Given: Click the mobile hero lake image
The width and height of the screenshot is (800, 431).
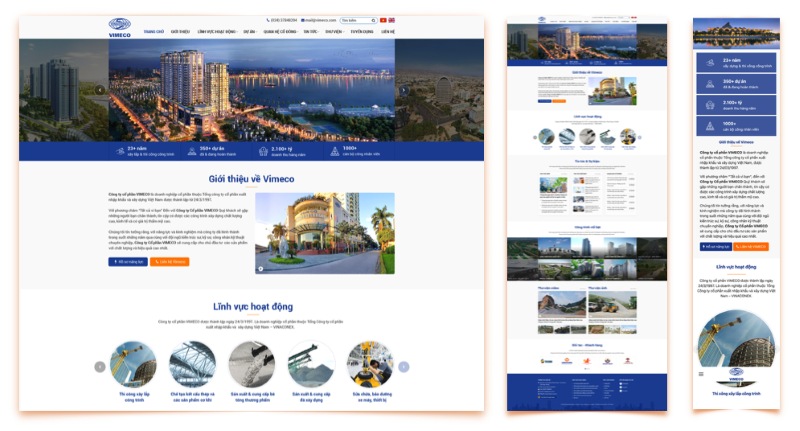Looking at the screenshot, I should pyautogui.click(x=736, y=33).
